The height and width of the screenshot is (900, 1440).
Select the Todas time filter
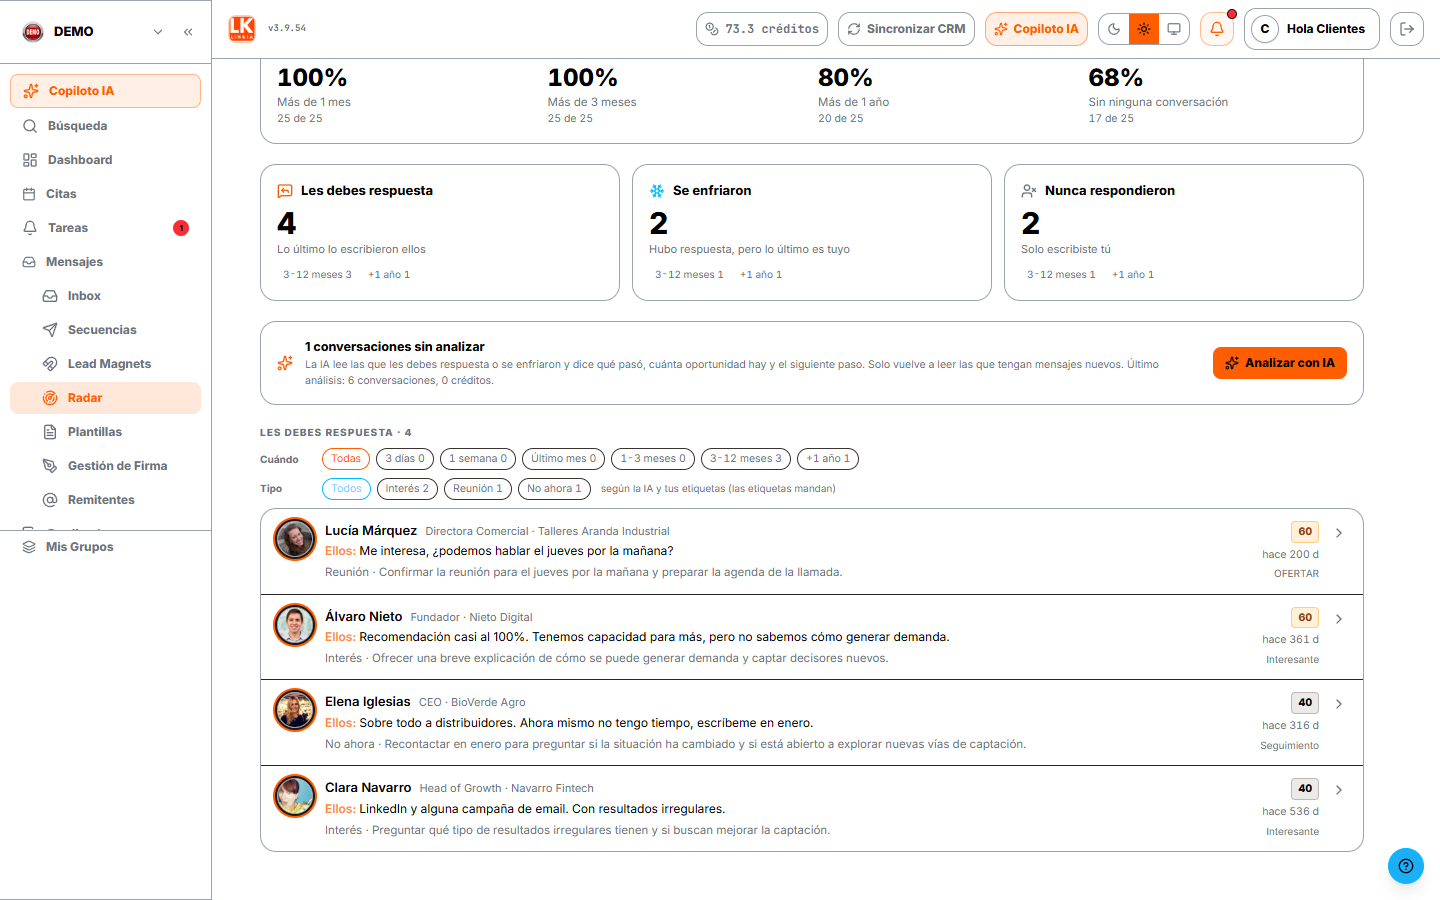(346, 459)
